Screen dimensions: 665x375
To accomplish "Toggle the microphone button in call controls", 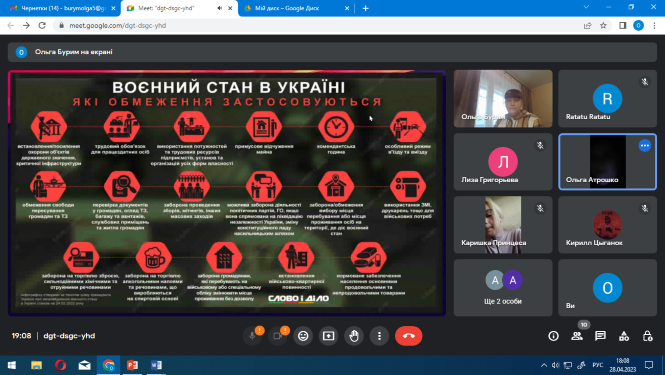I will point(252,336).
